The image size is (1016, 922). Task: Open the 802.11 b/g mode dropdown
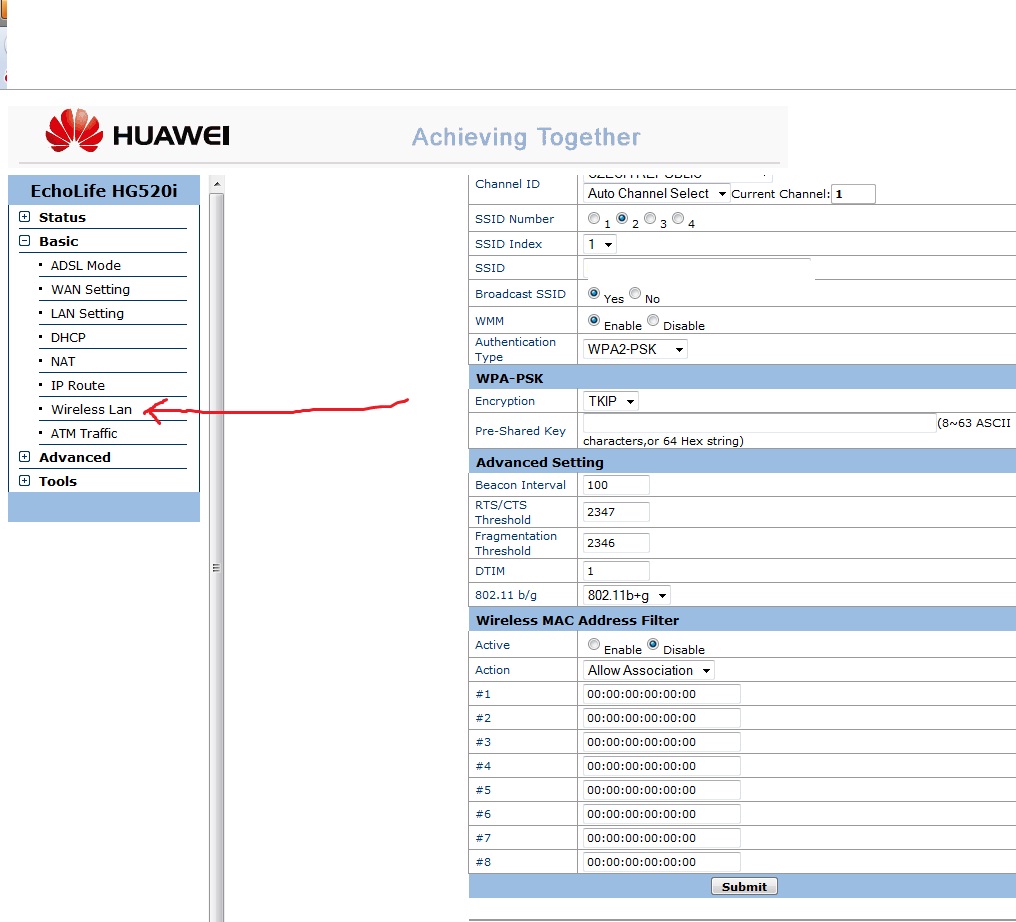click(x=627, y=595)
